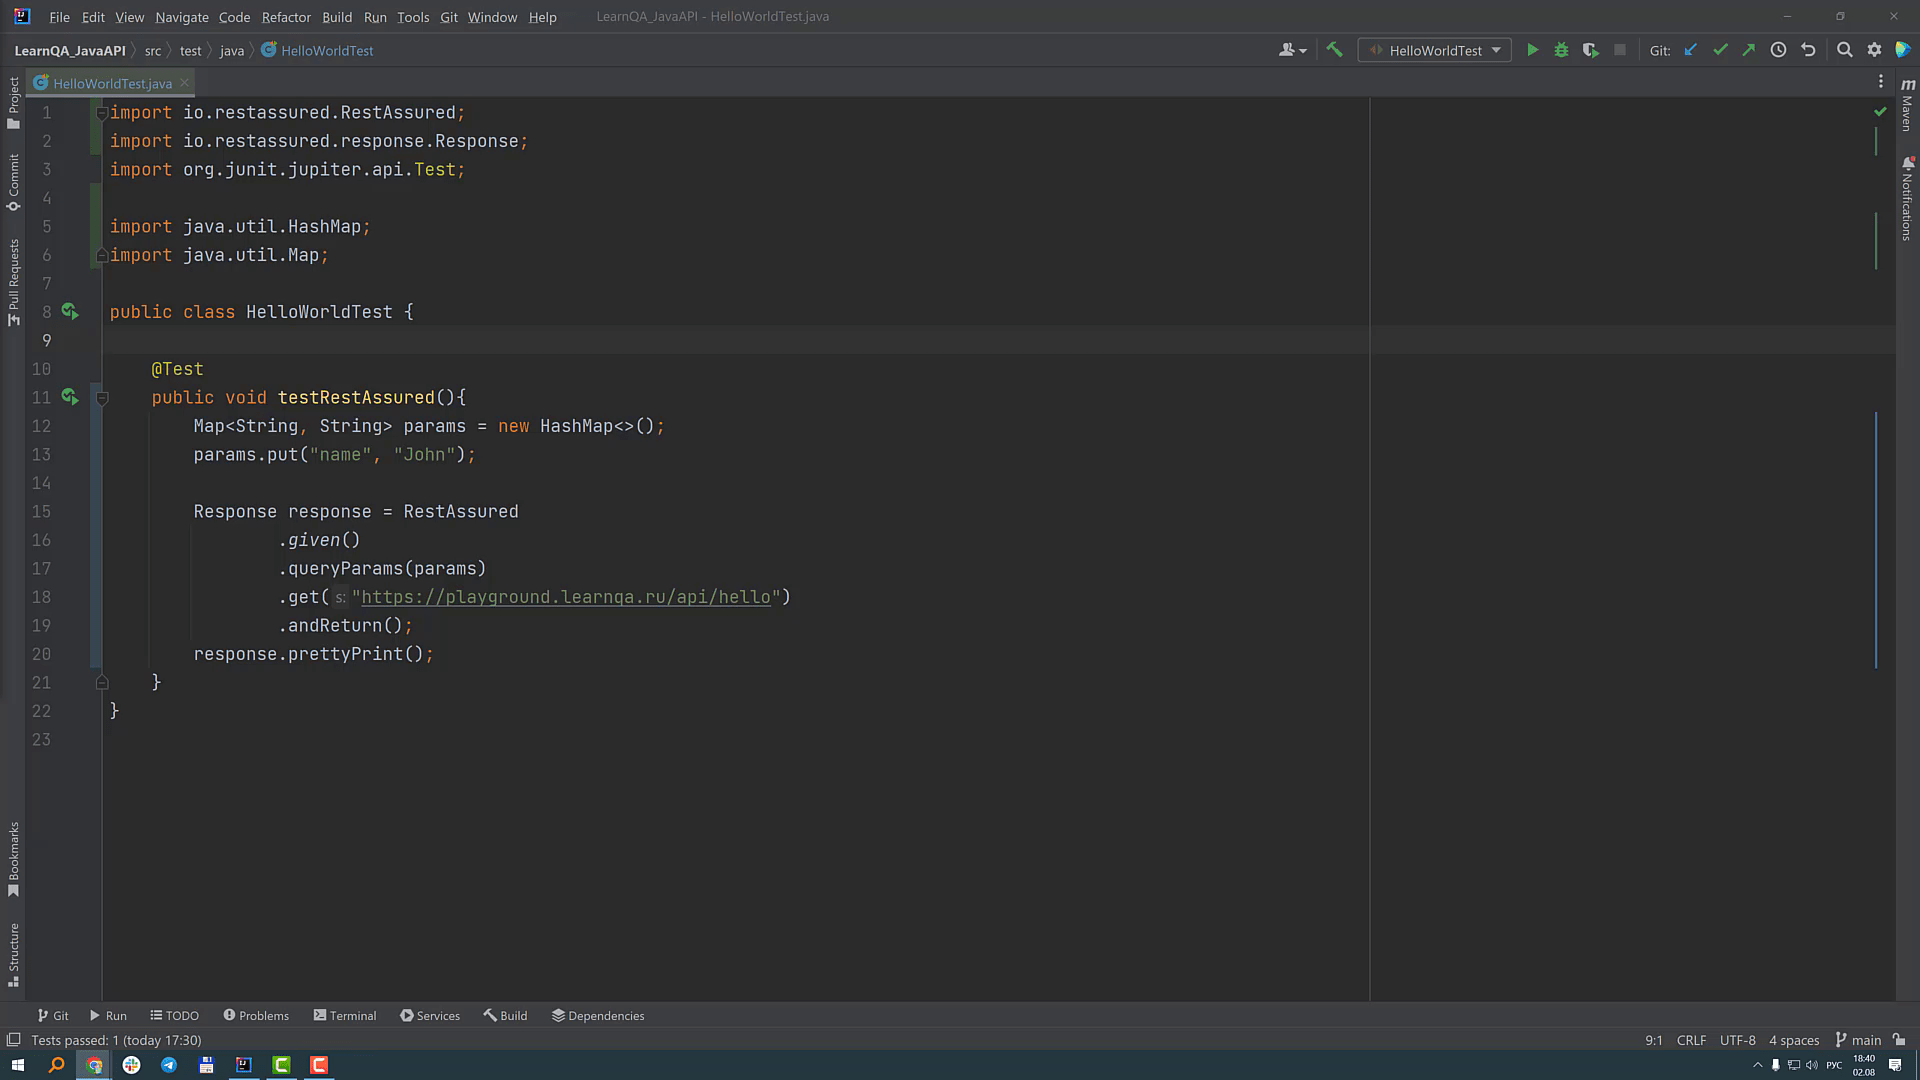Open the Refactor menu
The image size is (1920, 1080).
(x=286, y=17)
